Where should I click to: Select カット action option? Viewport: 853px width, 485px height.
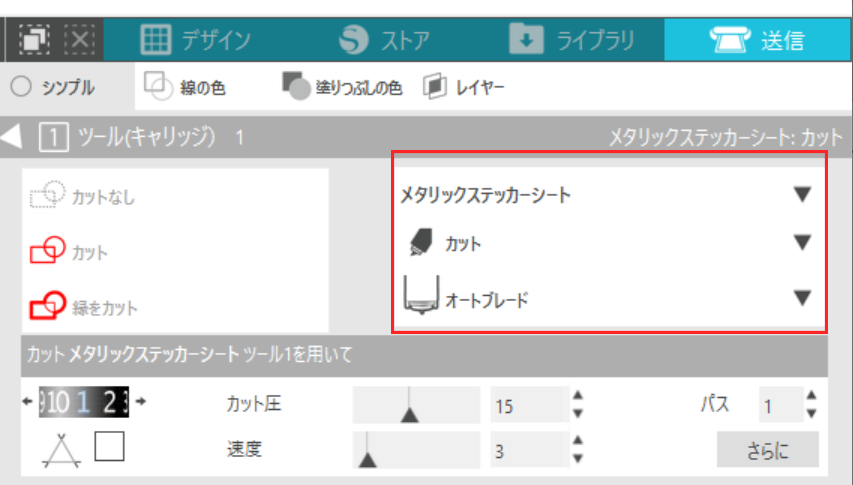pos(69,251)
